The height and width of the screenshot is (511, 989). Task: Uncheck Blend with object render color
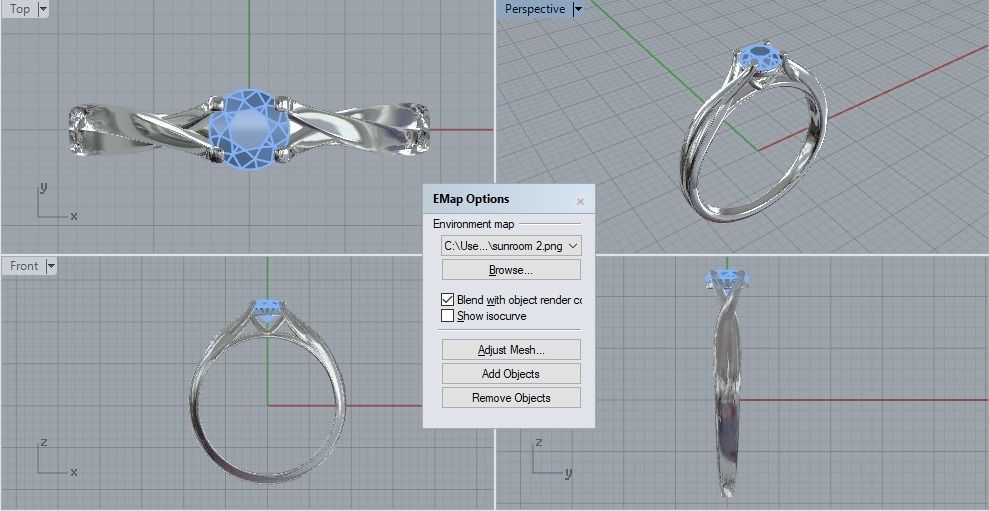click(447, 300)
